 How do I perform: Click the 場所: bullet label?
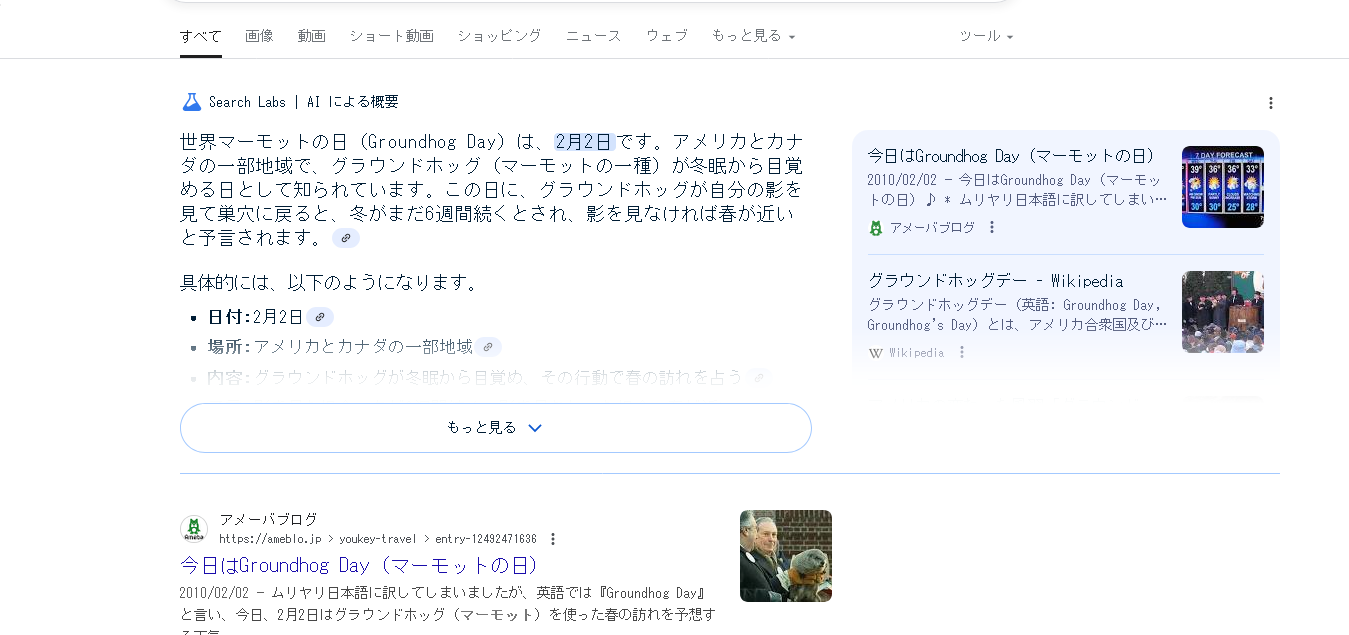[x=230, y=347]
